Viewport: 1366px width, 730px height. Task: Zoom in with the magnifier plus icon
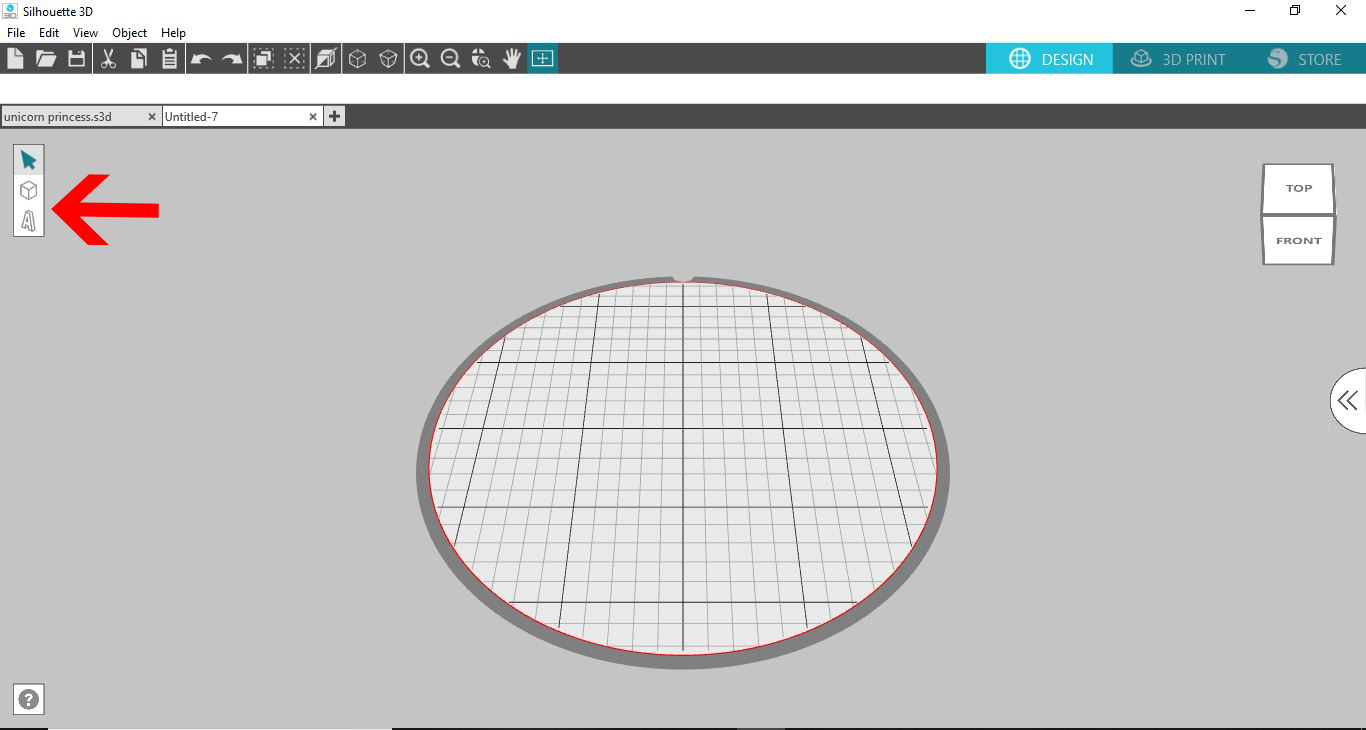(x=420, y=59)
